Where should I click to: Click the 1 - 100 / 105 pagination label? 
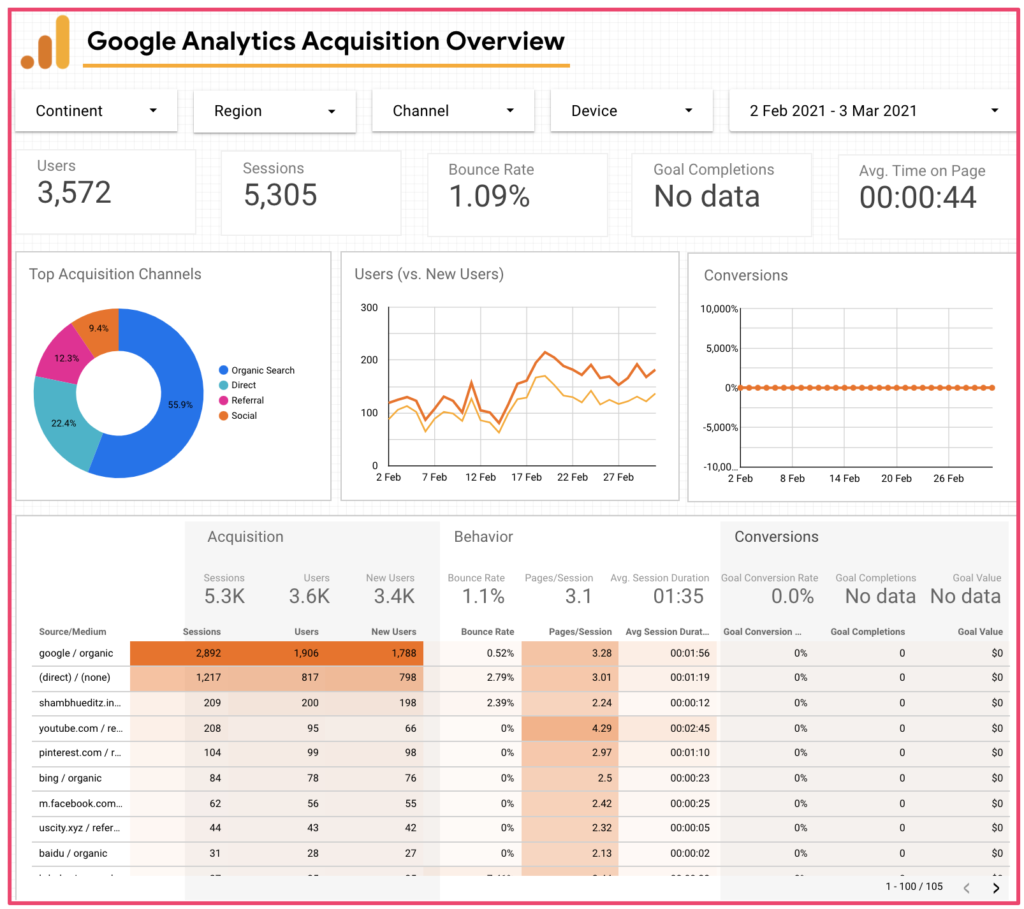click(x=914, y=887)
